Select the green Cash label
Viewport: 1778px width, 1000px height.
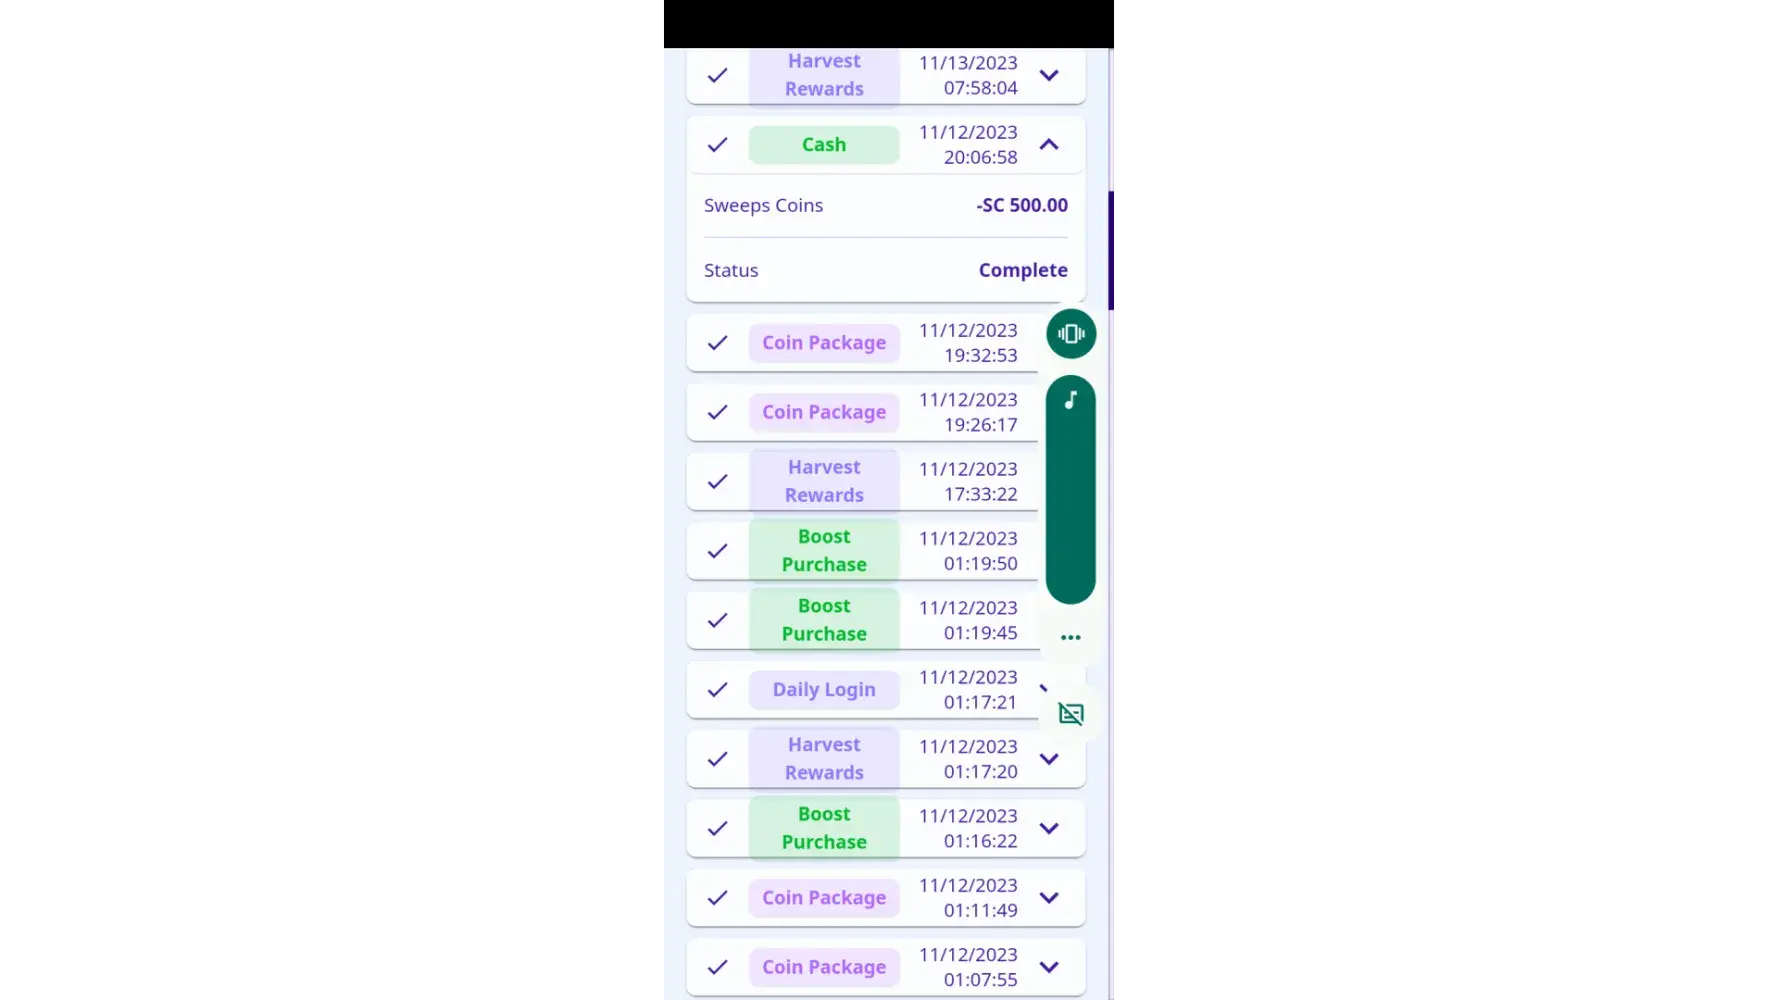824,145
